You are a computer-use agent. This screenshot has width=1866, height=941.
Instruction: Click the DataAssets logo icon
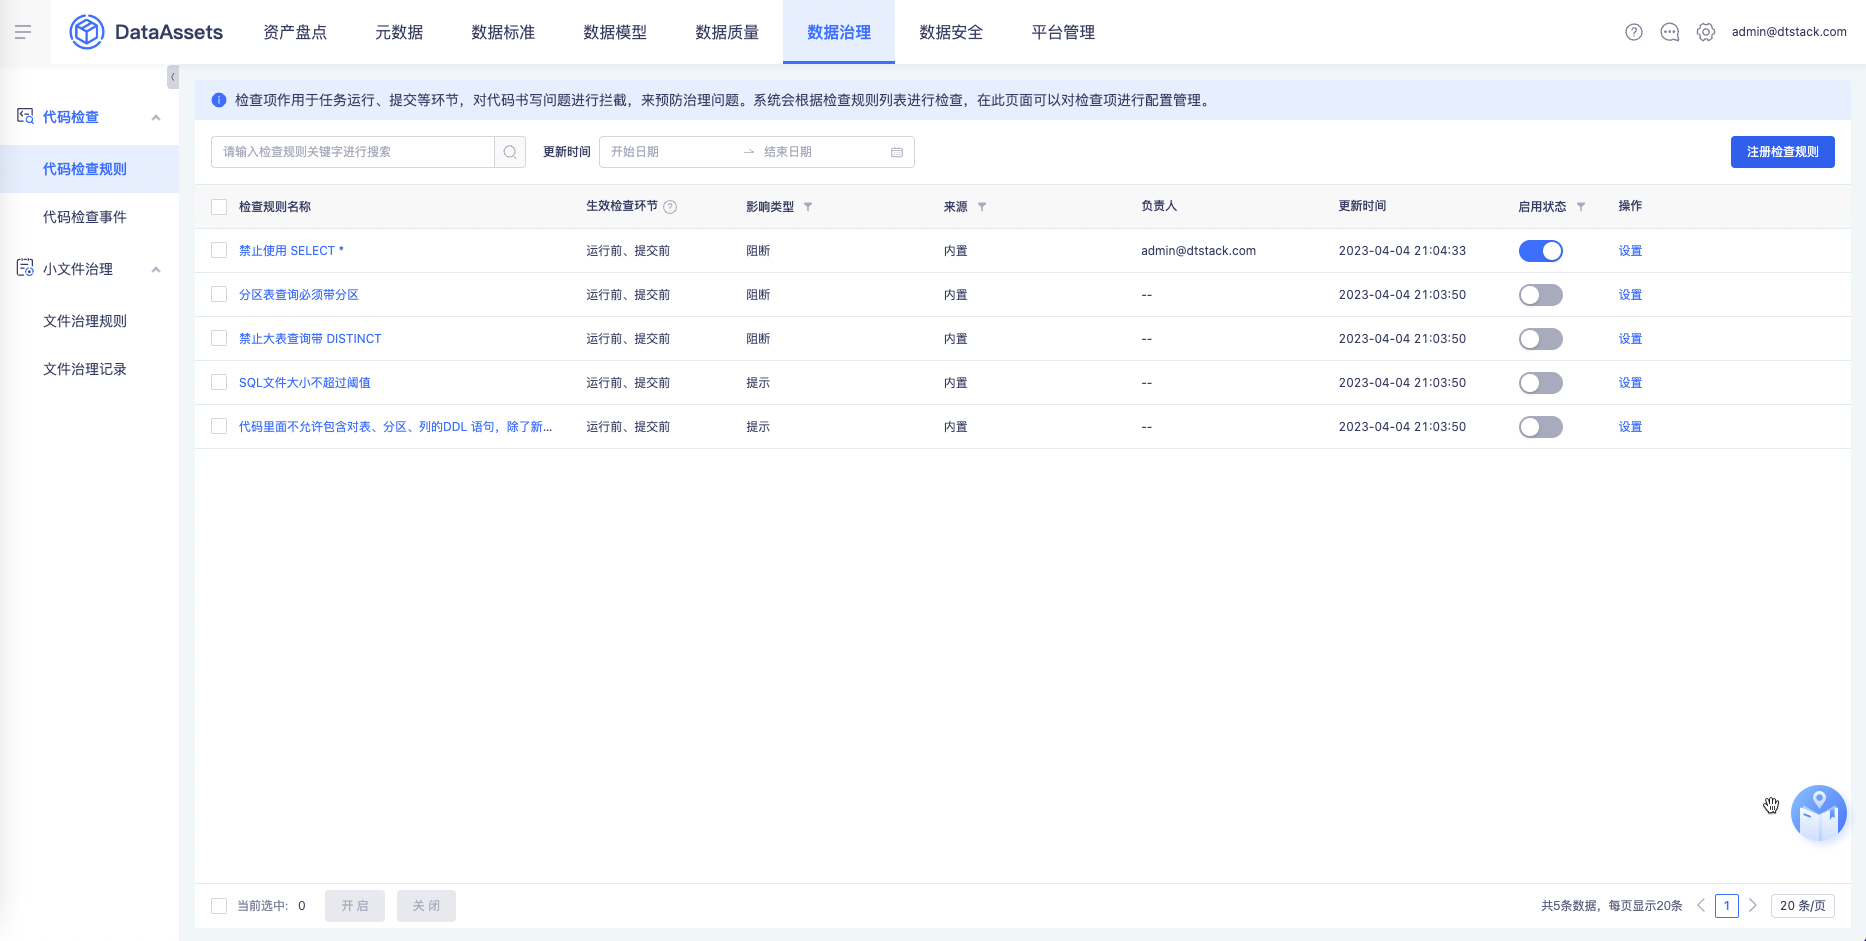pos(87,32)
